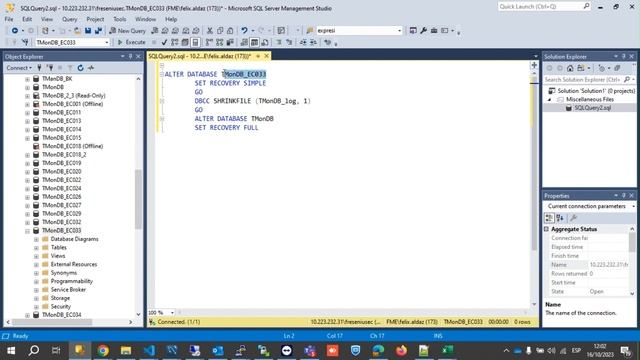Image resolution: width=640 pixels, height=360 pixels.
Task: Click the Decrease Indent icon
Action: click(x=303, y=42)
